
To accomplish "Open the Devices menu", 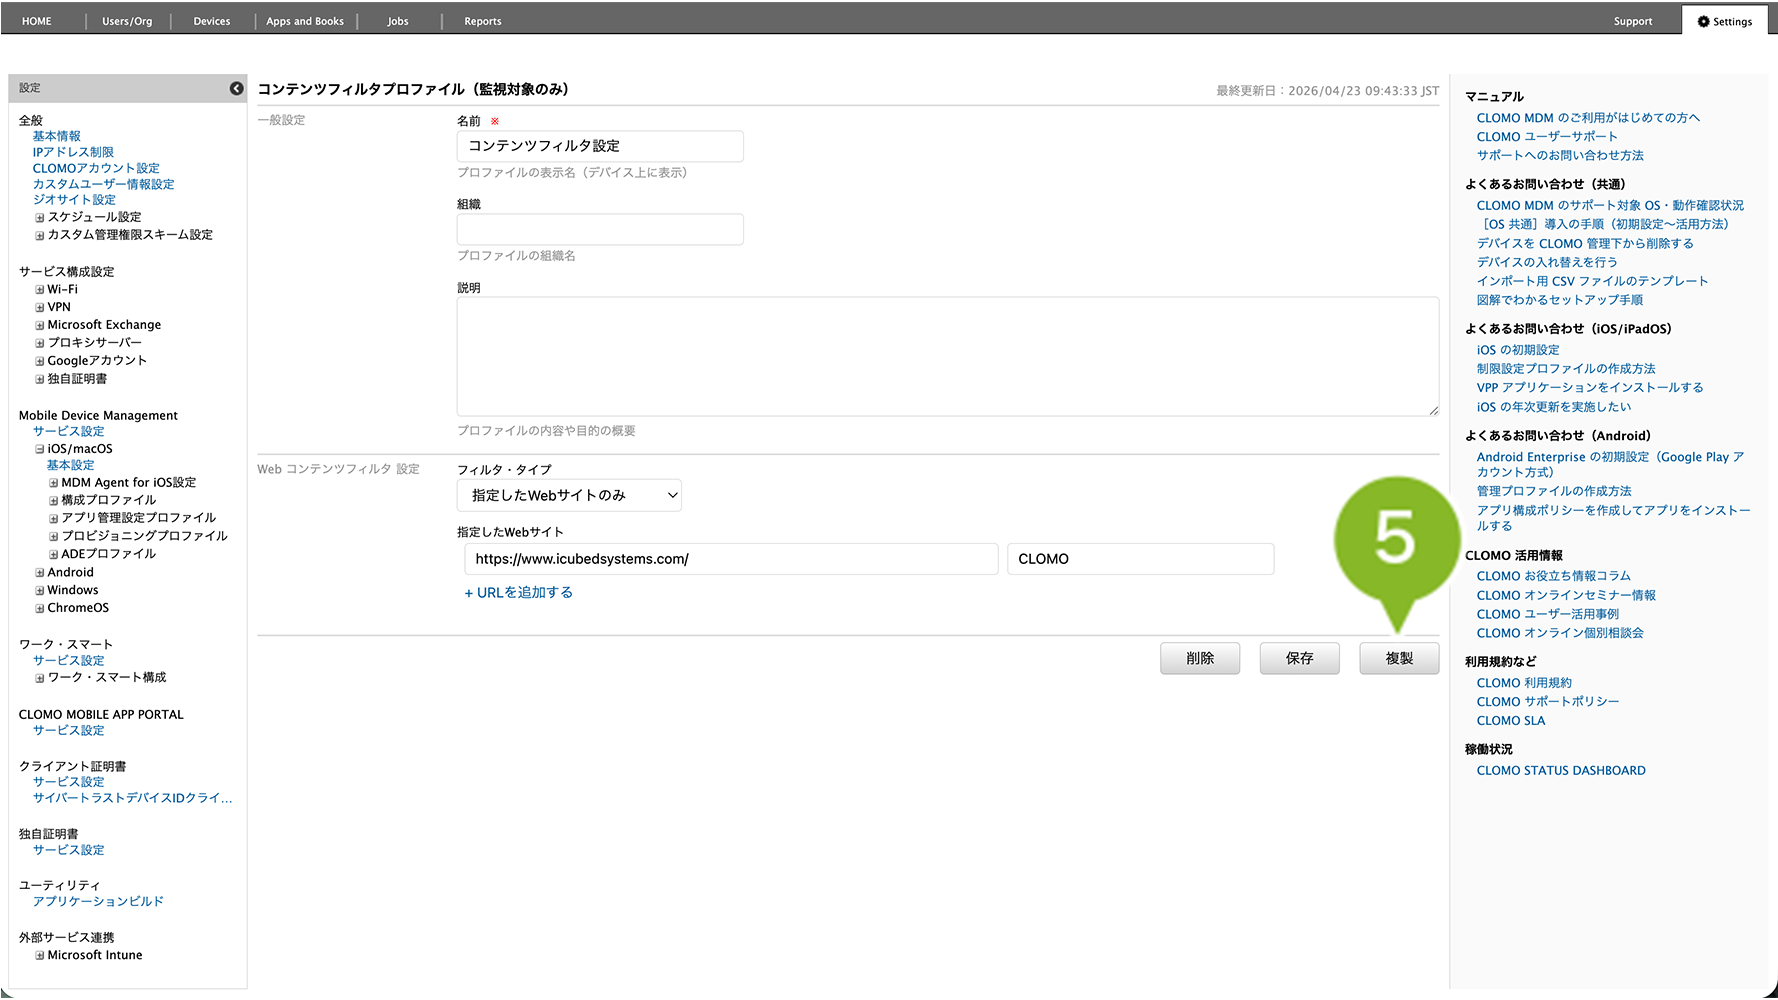I will pos(211,21).
